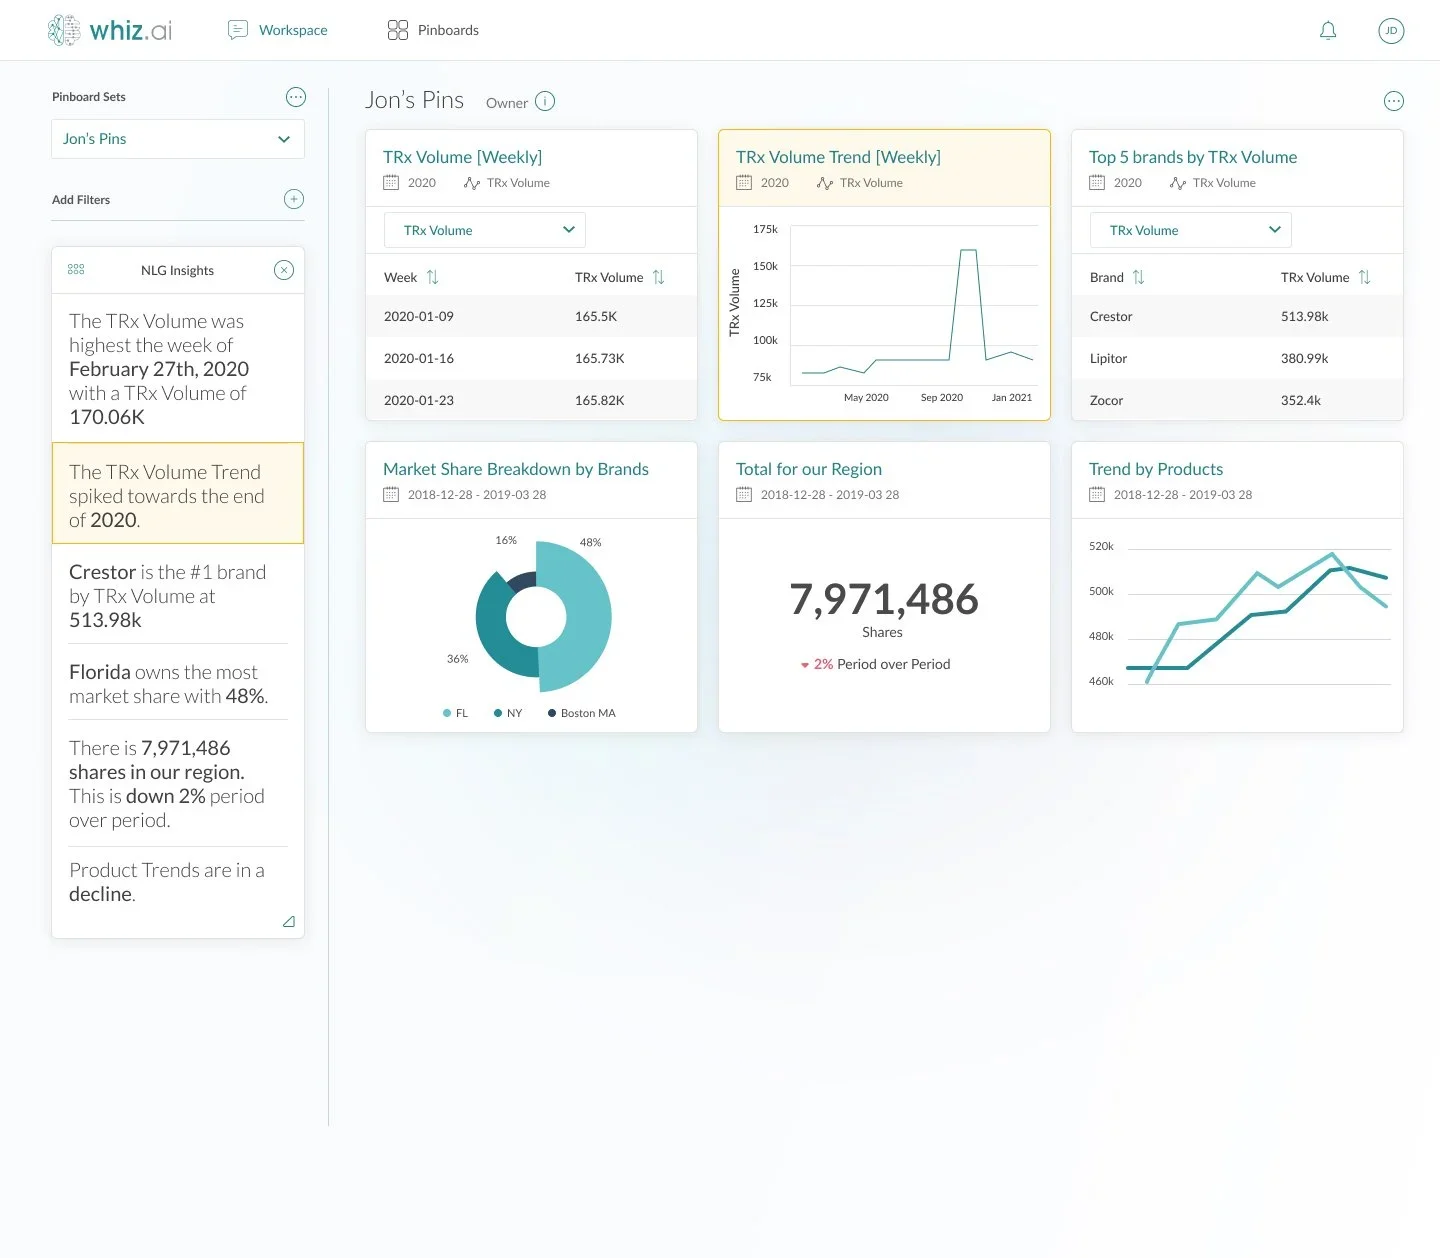Select the Florida market share insight
This screenshot has width=1440, height=1258.
[178, 684]
